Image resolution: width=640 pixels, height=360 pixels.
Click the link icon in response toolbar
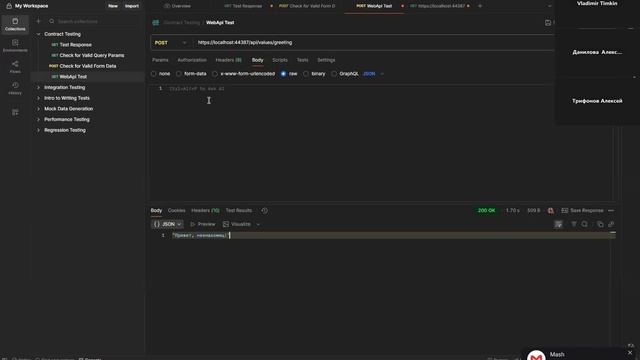611,224
